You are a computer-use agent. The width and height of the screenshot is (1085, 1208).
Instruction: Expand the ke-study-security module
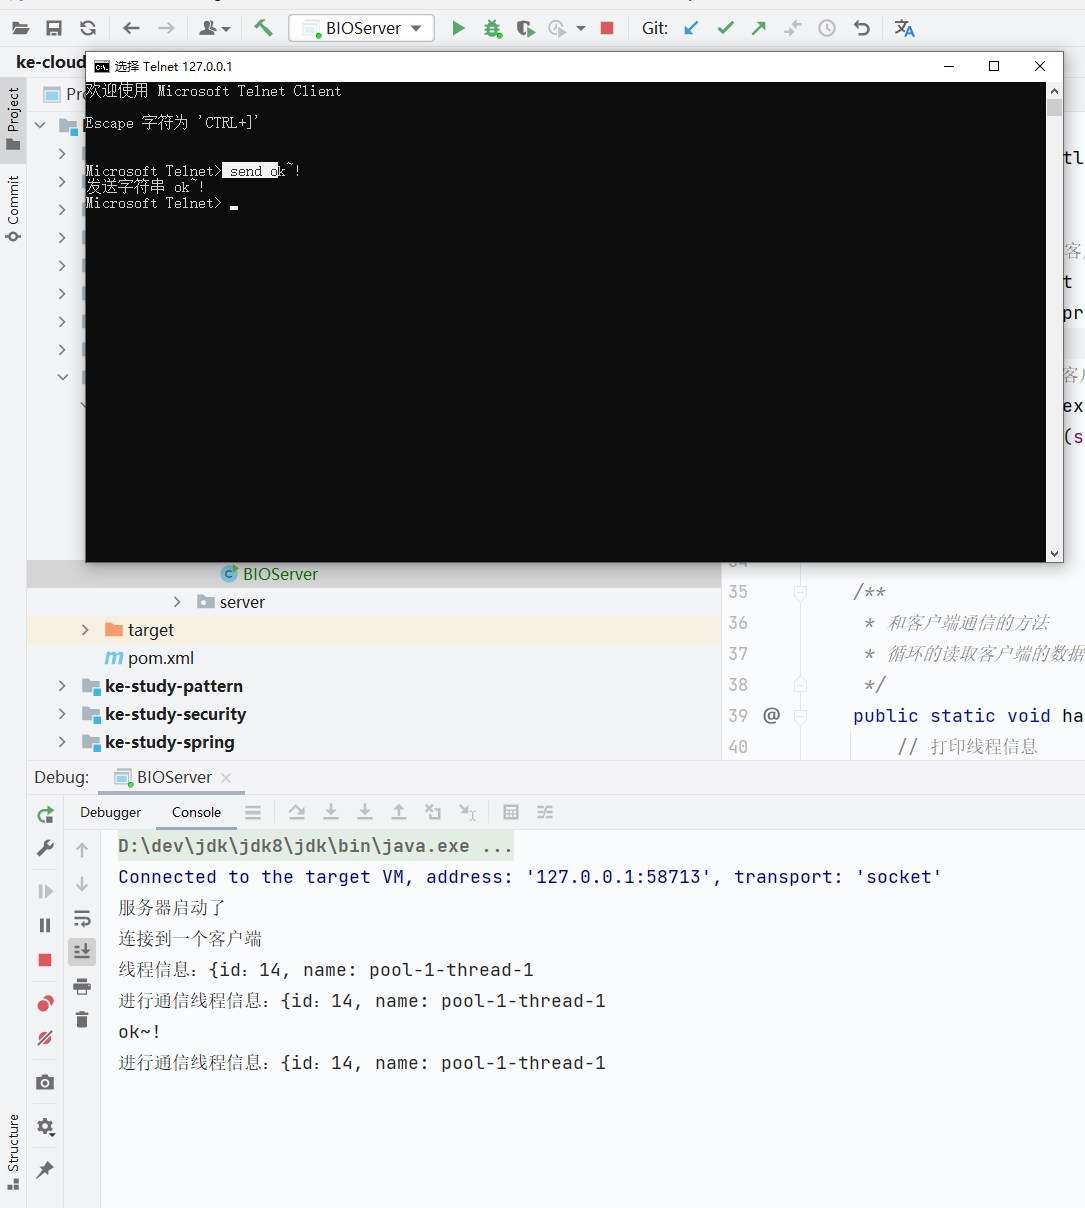(62, 714)
